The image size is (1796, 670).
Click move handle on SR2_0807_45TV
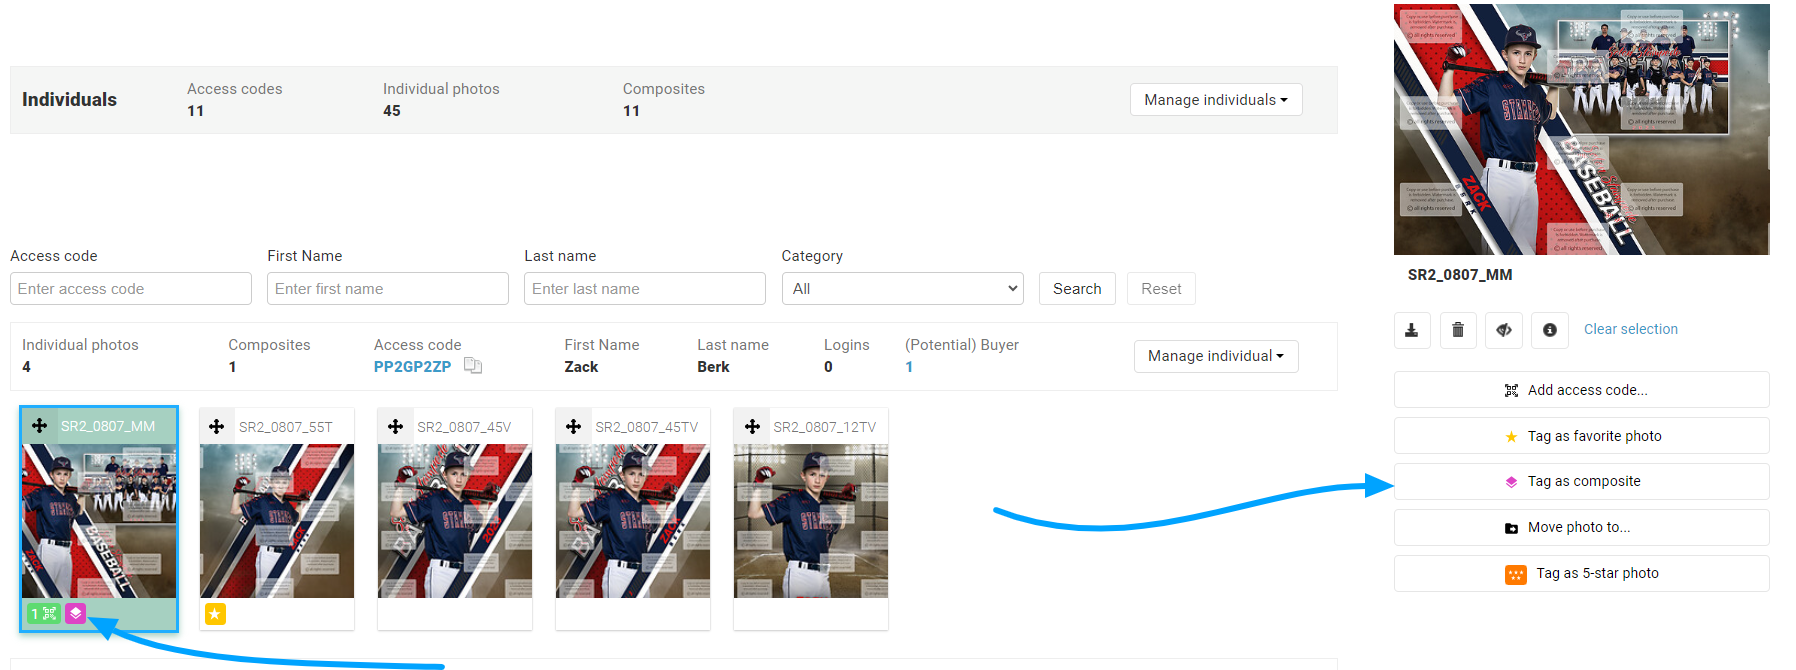tap(573, 427)
